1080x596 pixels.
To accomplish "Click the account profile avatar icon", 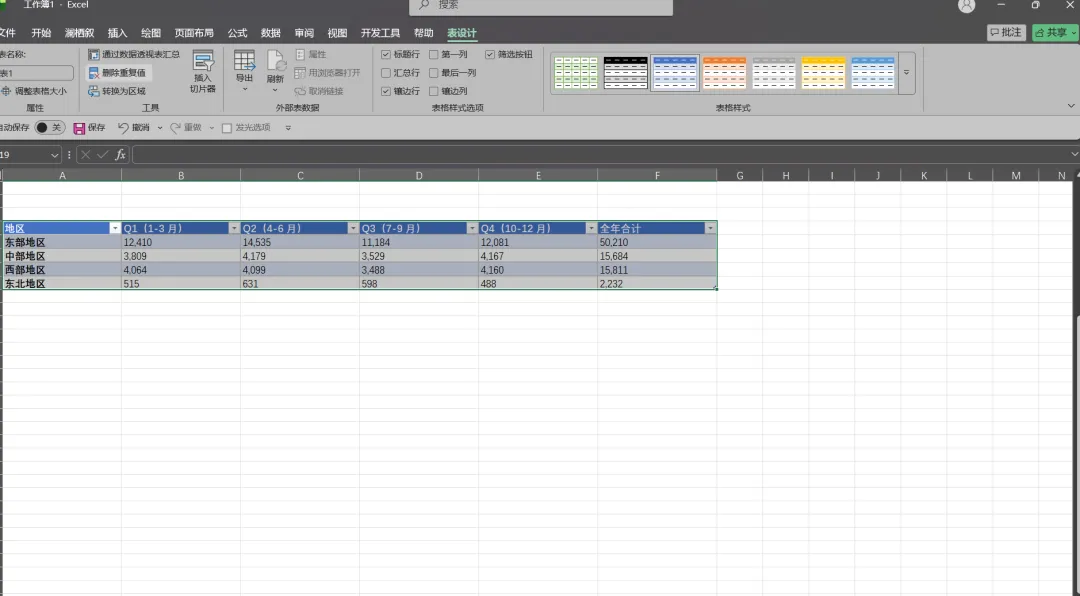I will [x=966, y=6].
